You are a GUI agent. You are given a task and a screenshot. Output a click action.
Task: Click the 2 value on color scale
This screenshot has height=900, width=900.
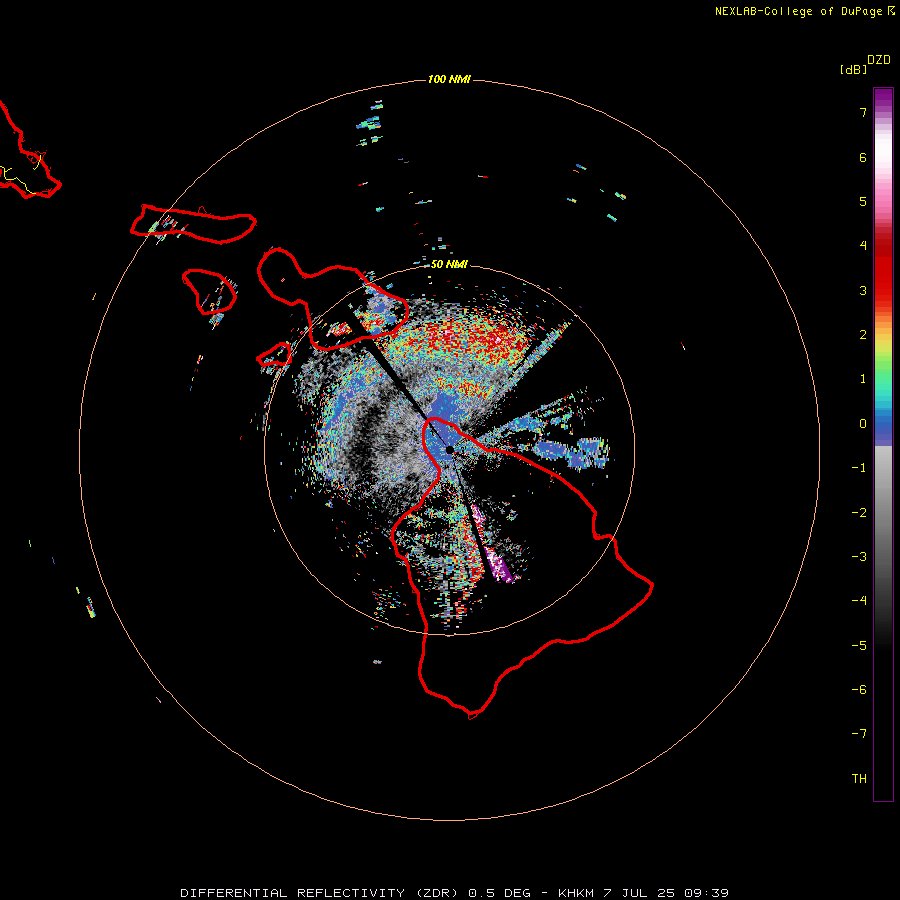point(863,335)
